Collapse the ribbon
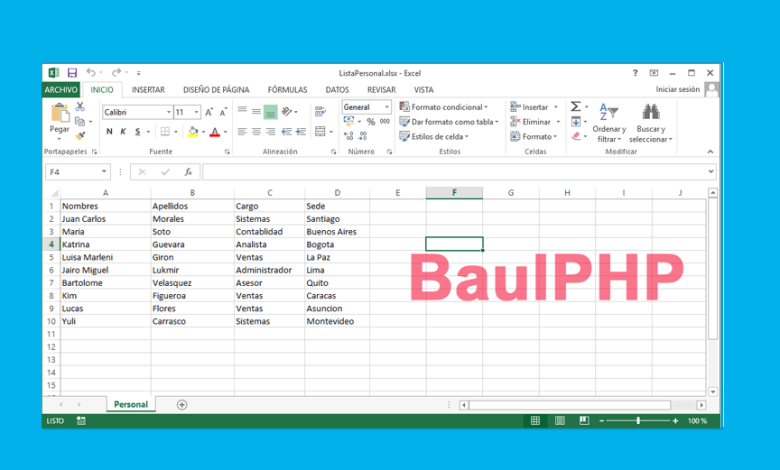 click(710, 152)
